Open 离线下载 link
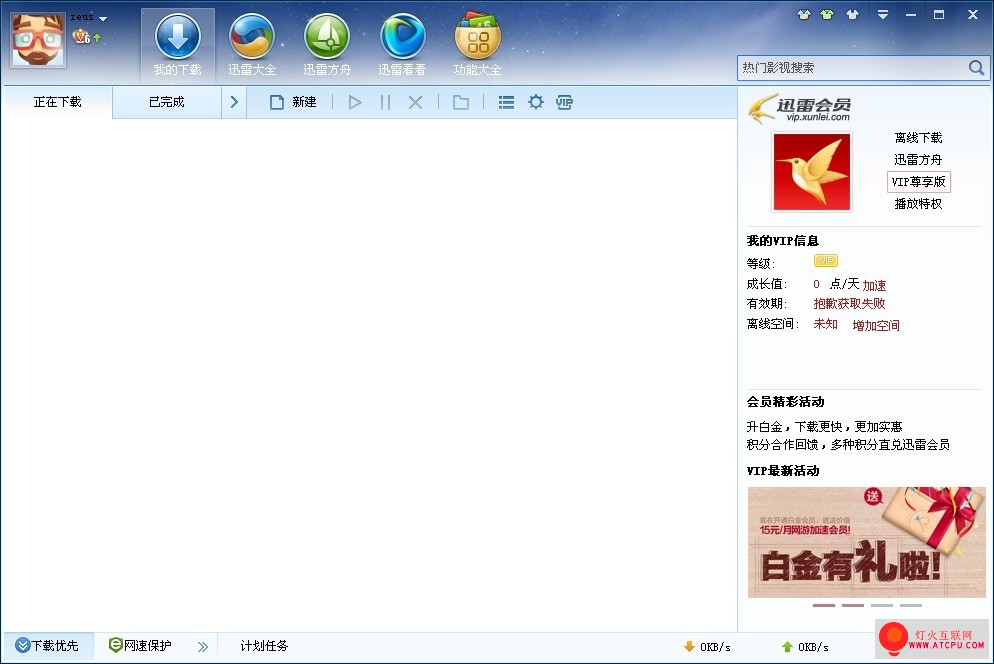Viewport: 994px width, 664px height. point(918,138)
